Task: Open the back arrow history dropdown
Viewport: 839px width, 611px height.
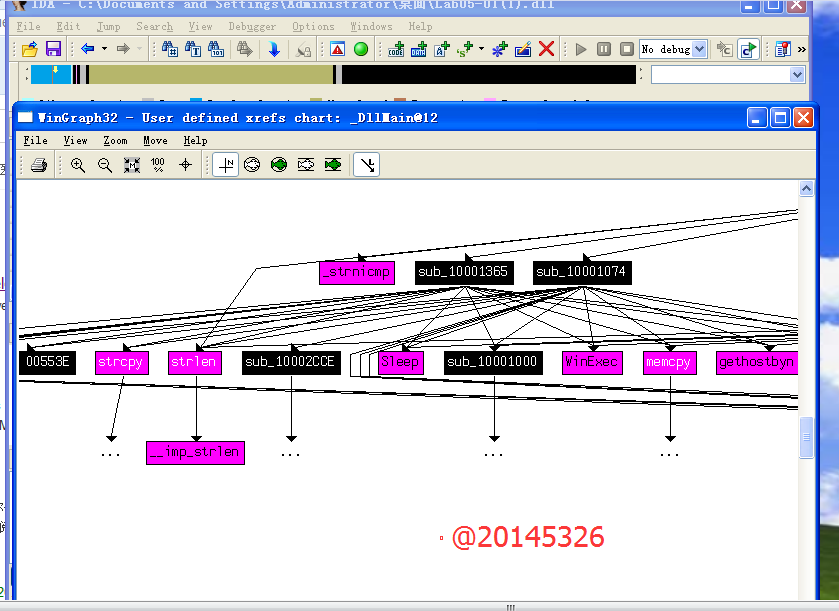Action: tap(103, 49)
